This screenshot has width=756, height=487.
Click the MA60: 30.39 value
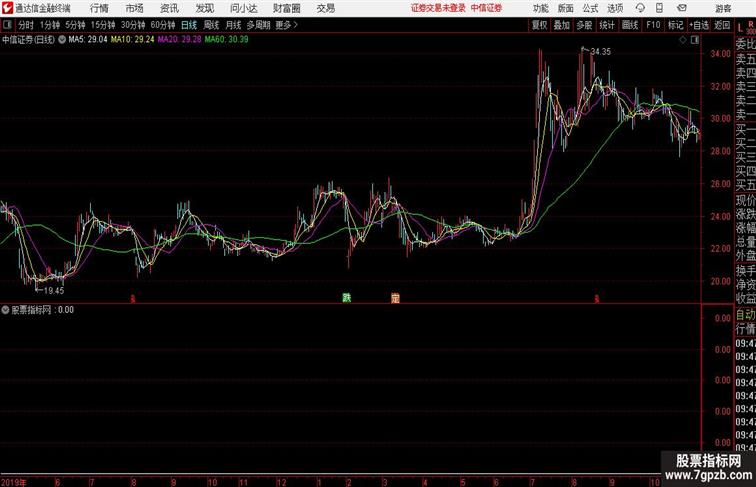coord(226,40)
